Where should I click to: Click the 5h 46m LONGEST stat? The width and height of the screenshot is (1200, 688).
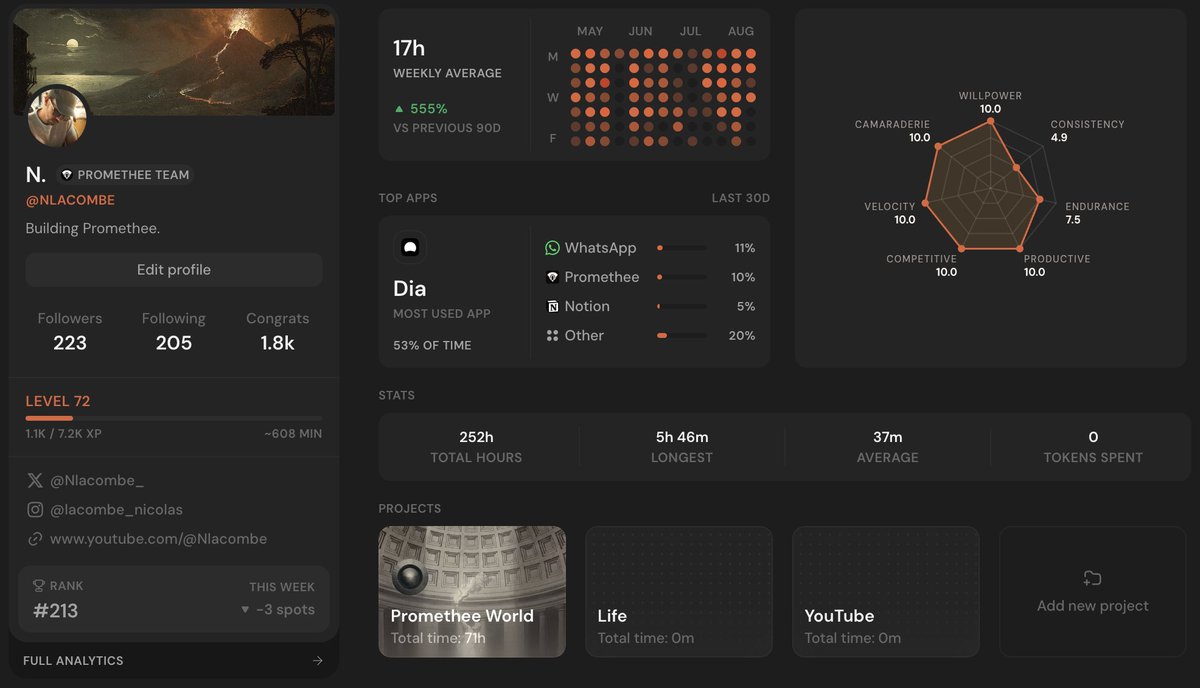tap(682, 447)
